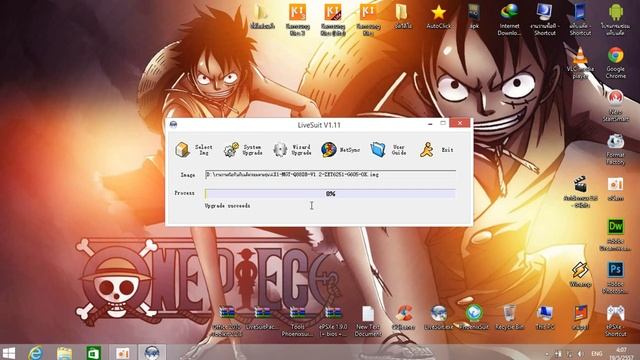Open the User Guide folder icon
Screen dimensions: 640x360
tap(378, 149)
